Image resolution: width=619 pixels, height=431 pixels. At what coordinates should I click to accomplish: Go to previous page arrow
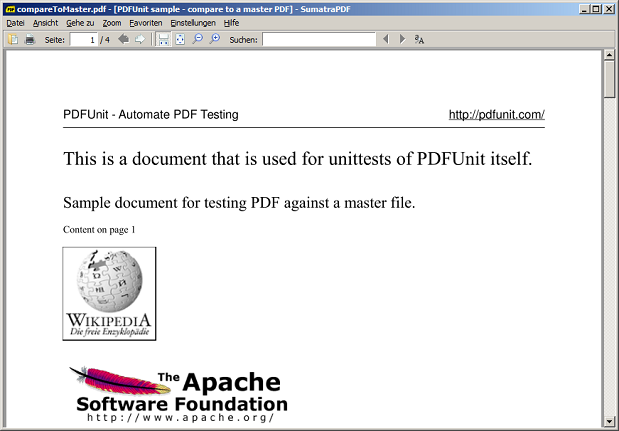pyautogui.click(x=123, y=39)
